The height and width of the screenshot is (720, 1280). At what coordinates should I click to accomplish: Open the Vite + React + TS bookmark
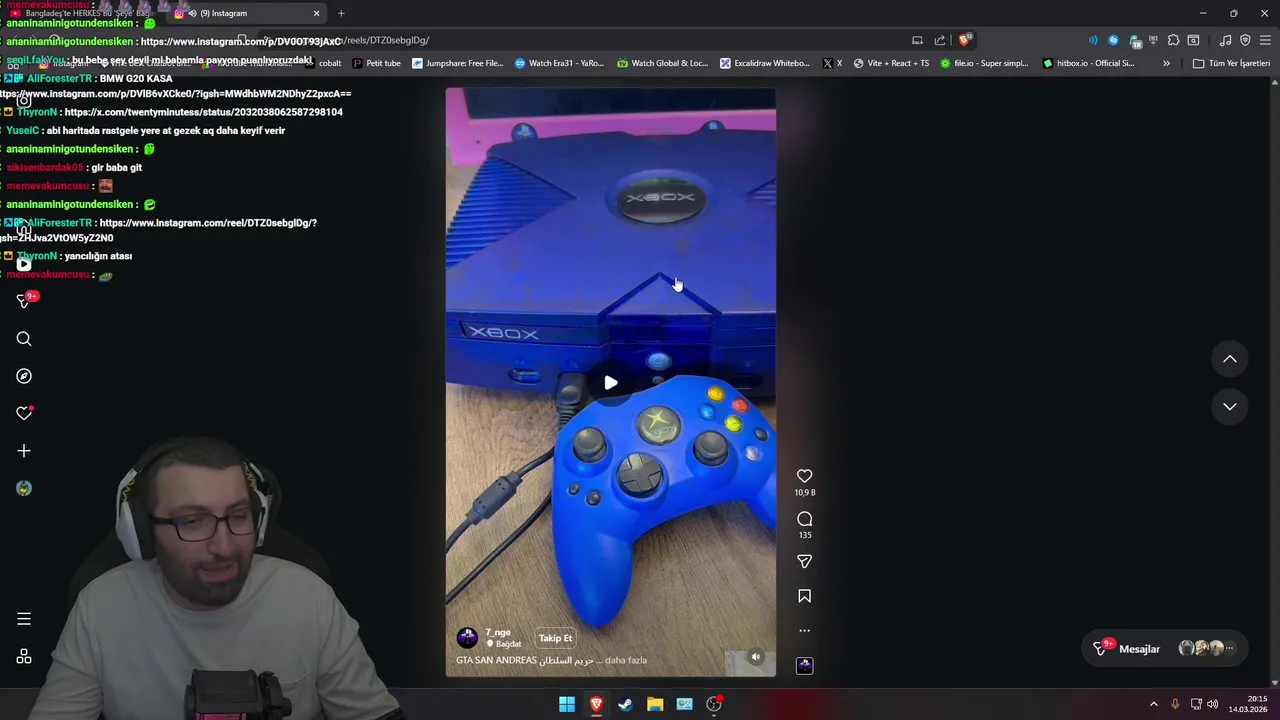point(891,63)
